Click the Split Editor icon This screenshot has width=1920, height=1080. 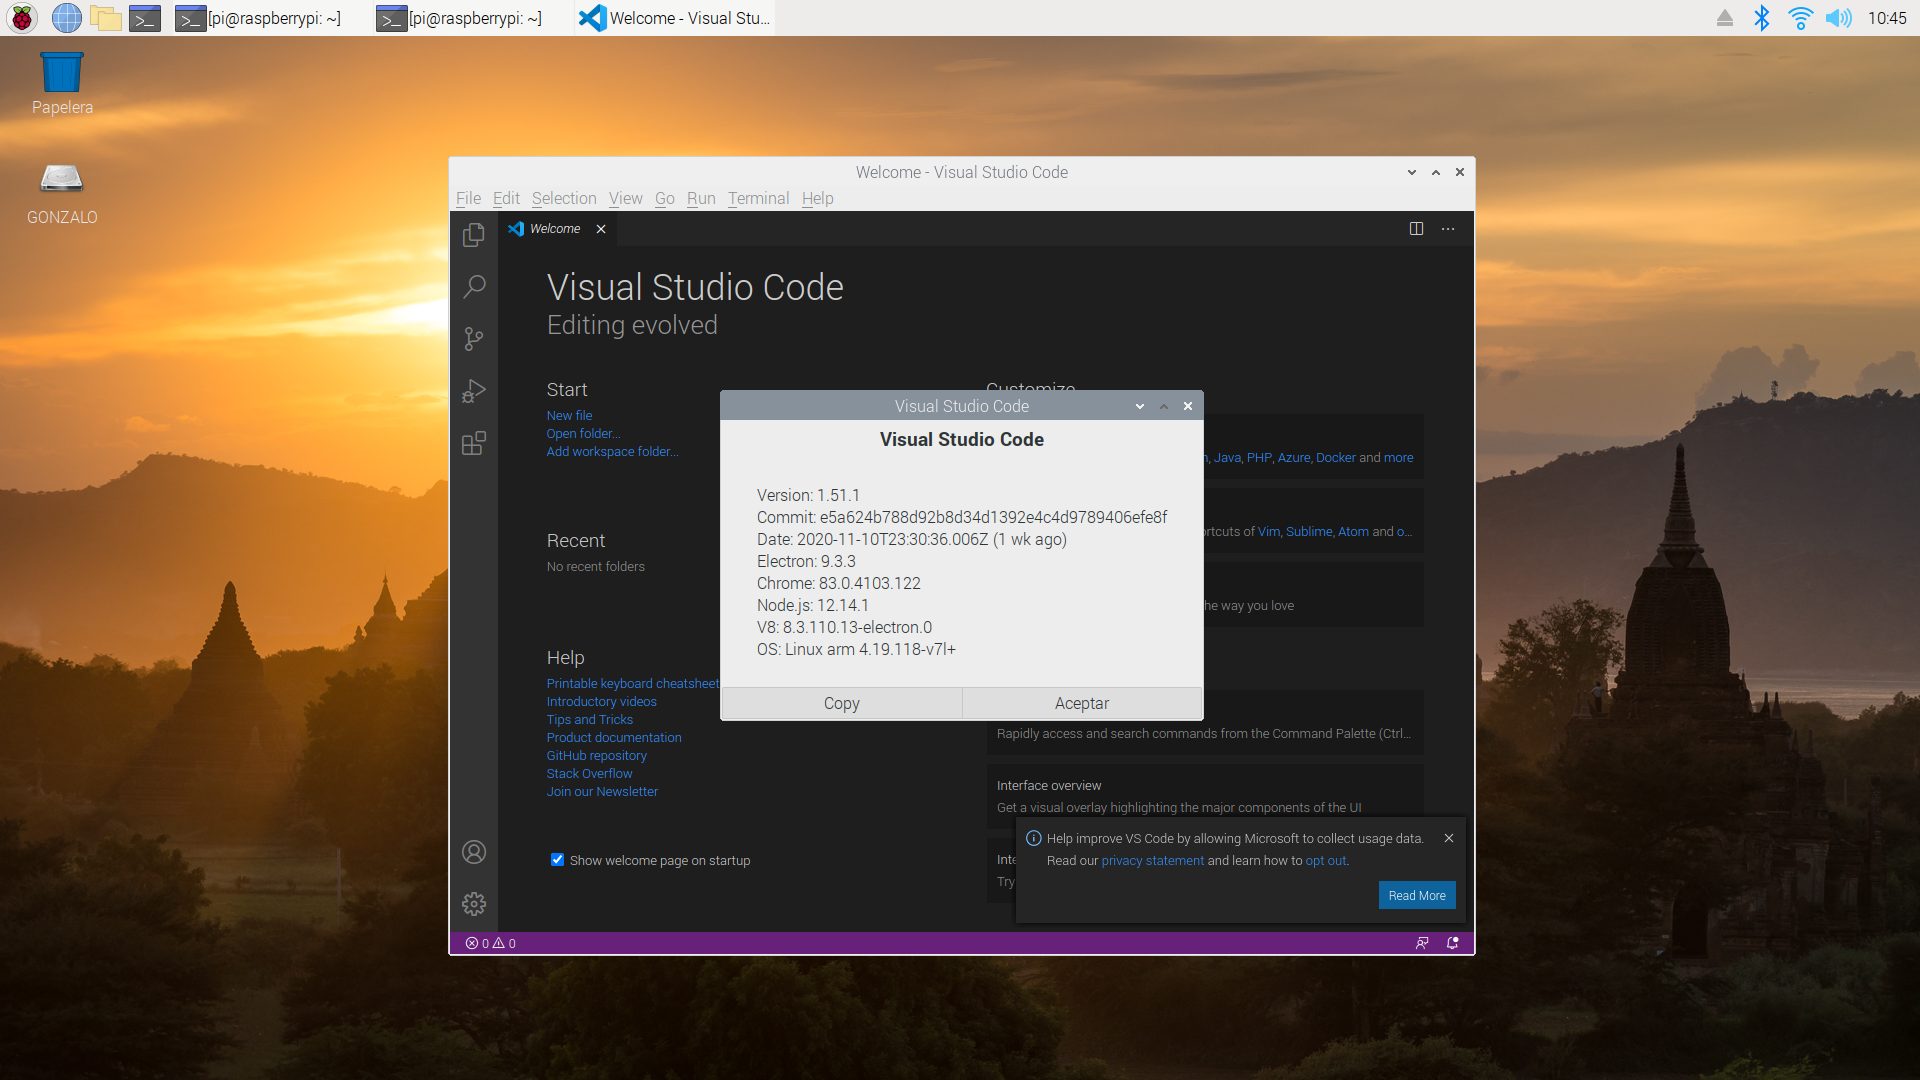click(1416, 228)
